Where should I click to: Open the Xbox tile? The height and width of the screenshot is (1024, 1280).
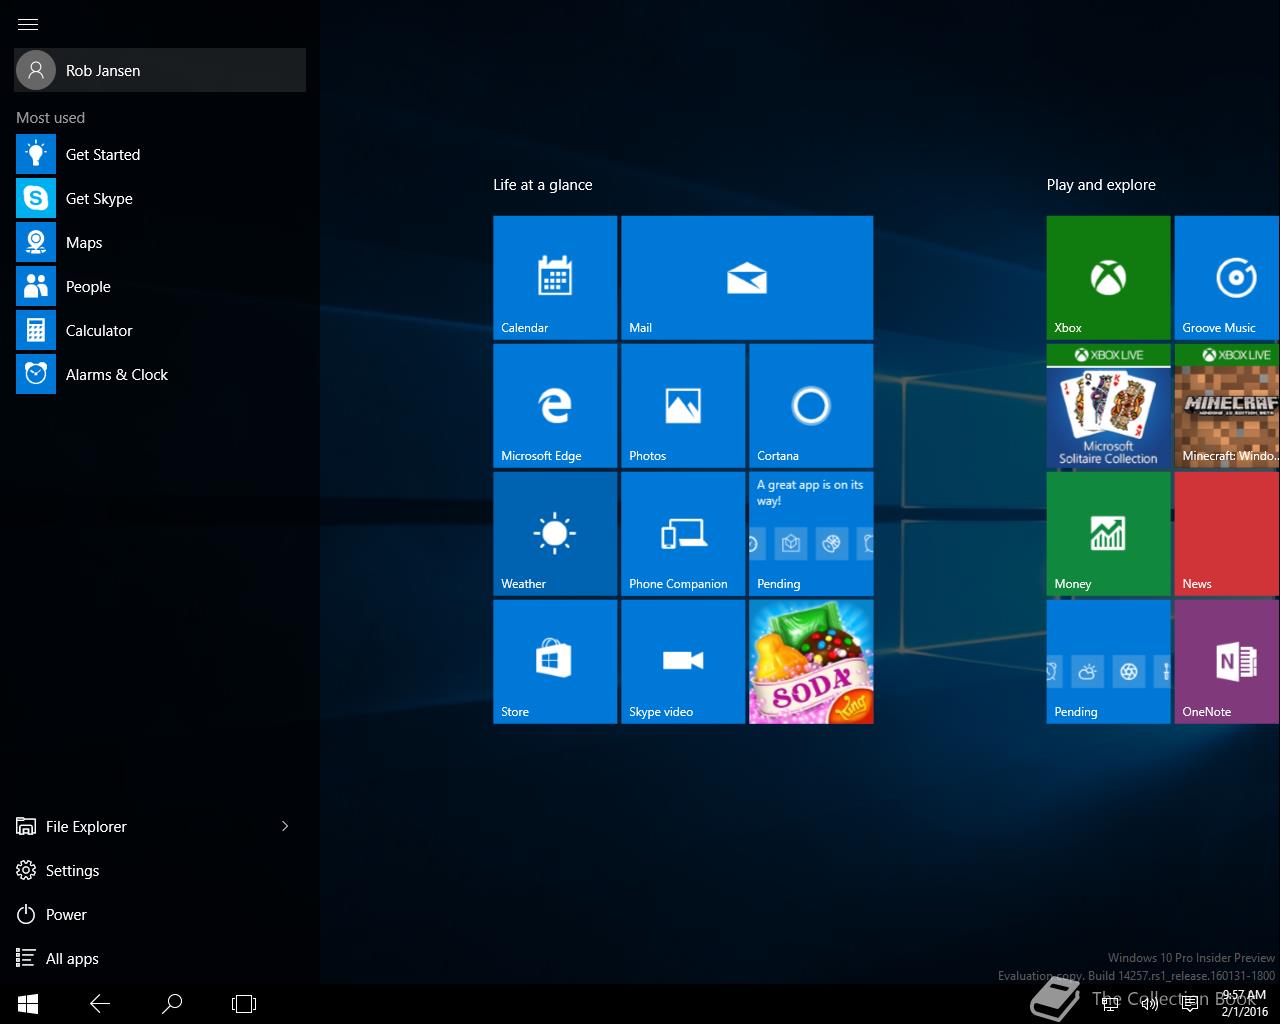[1108, 278]
